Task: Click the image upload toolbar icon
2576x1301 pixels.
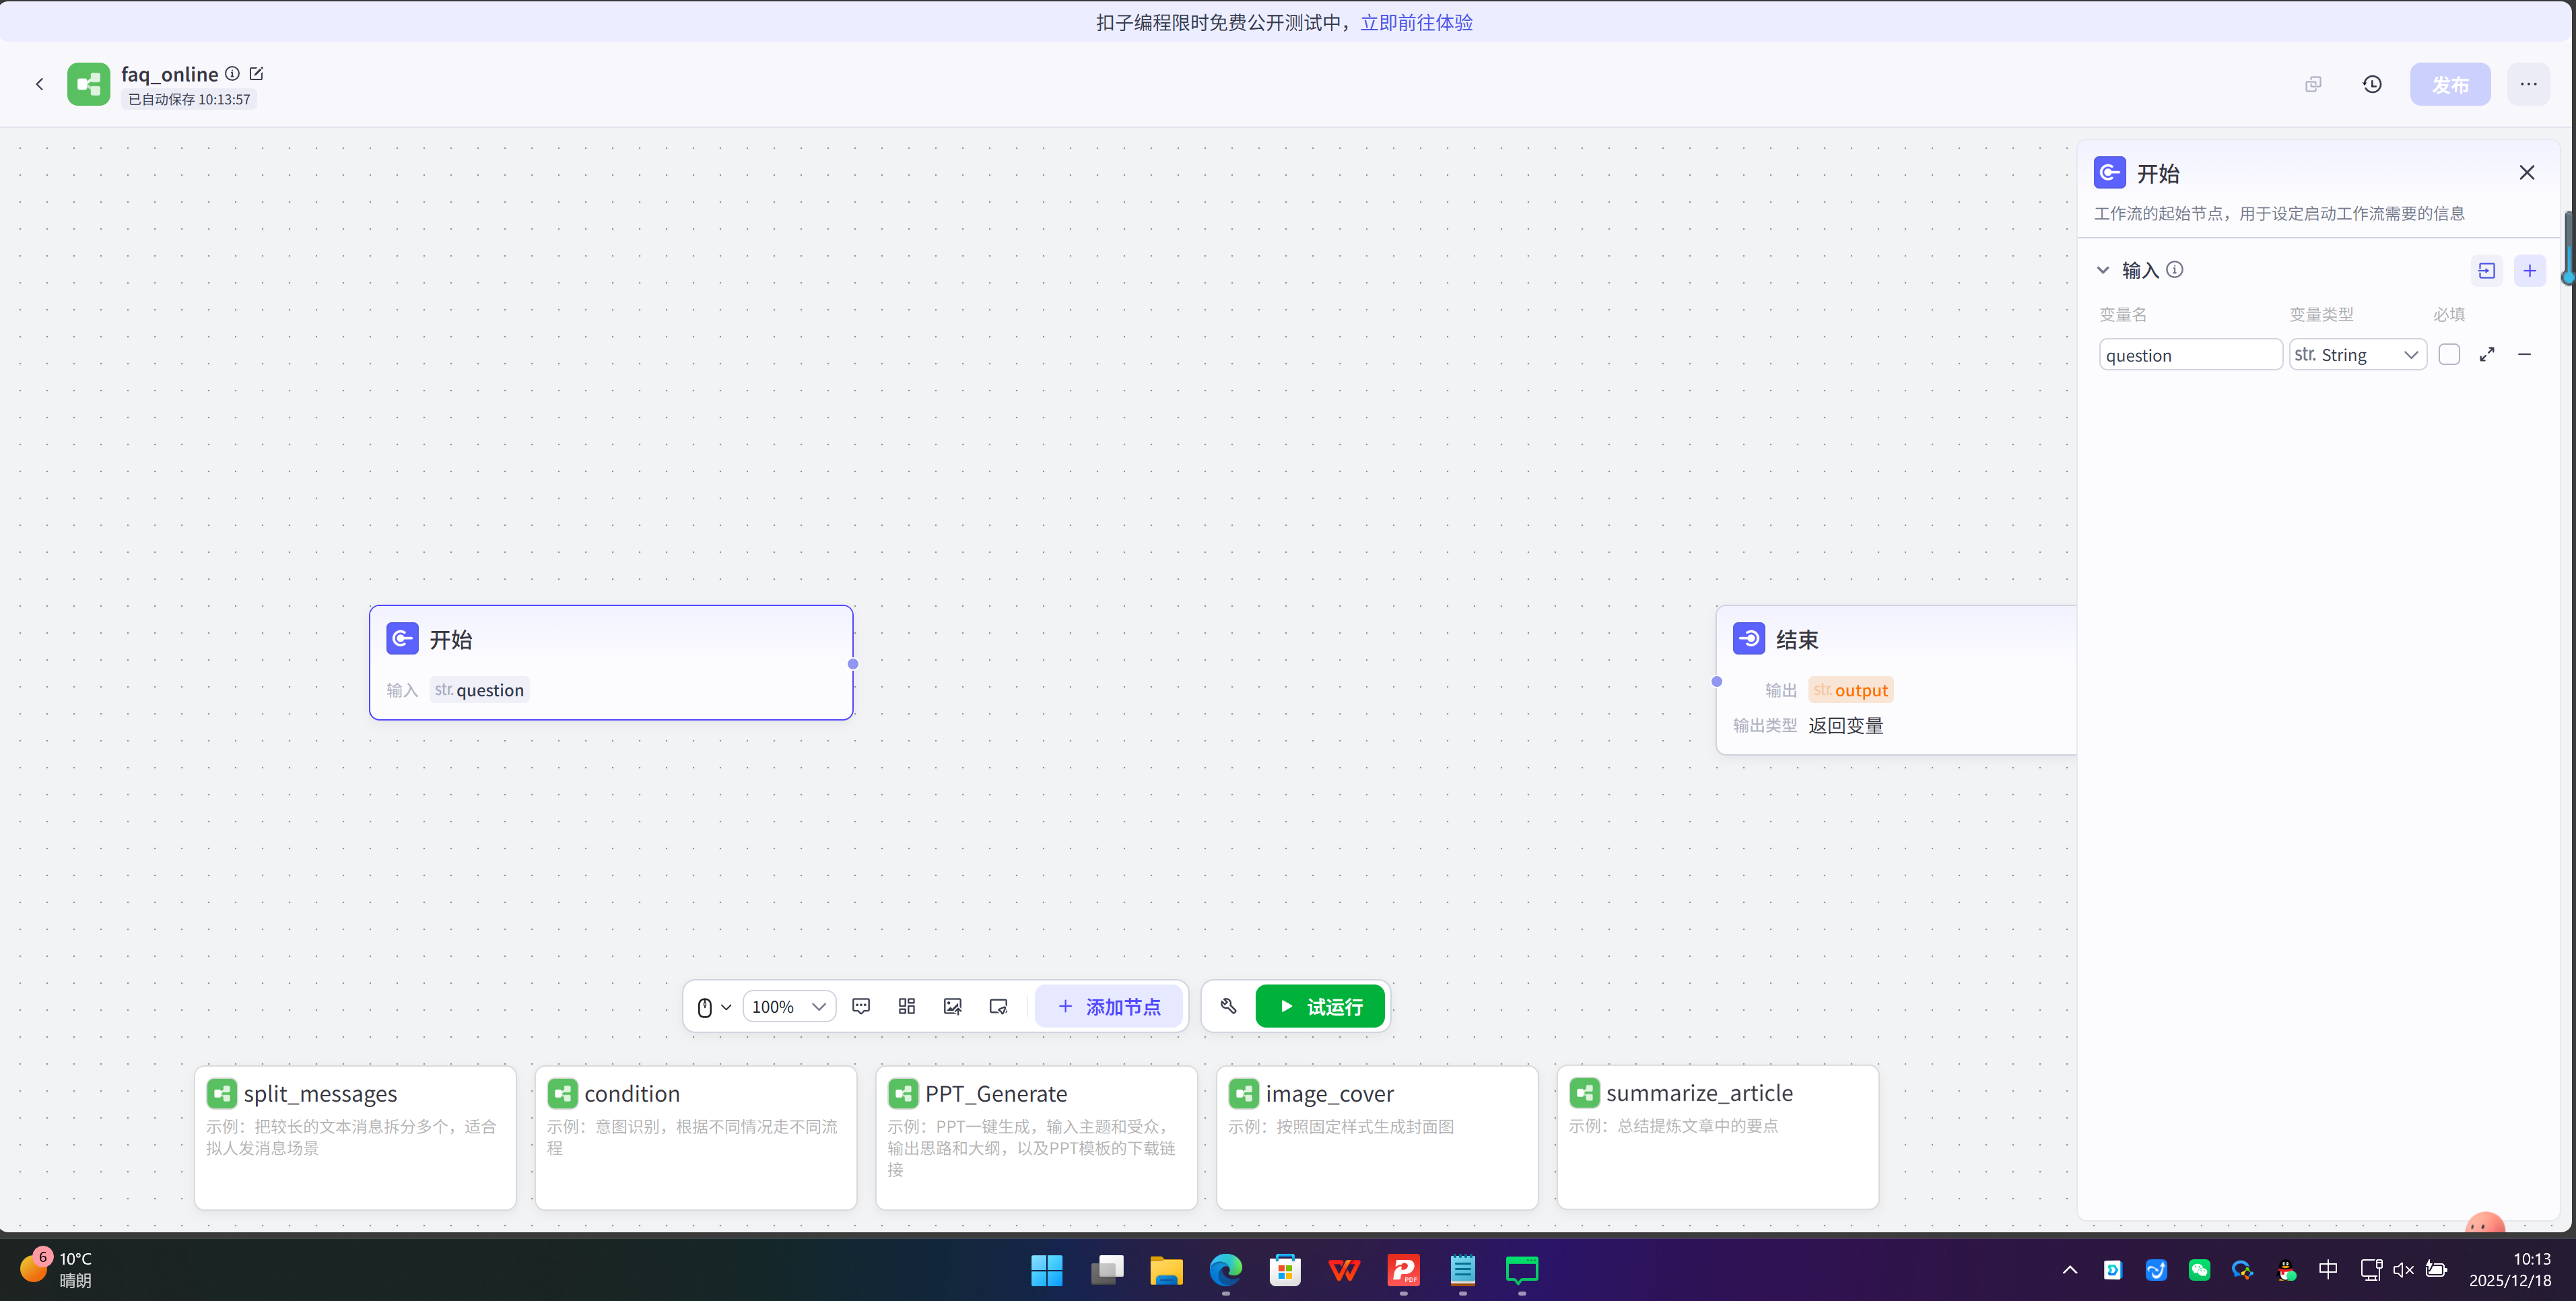Action: [x=952, y=1006]
